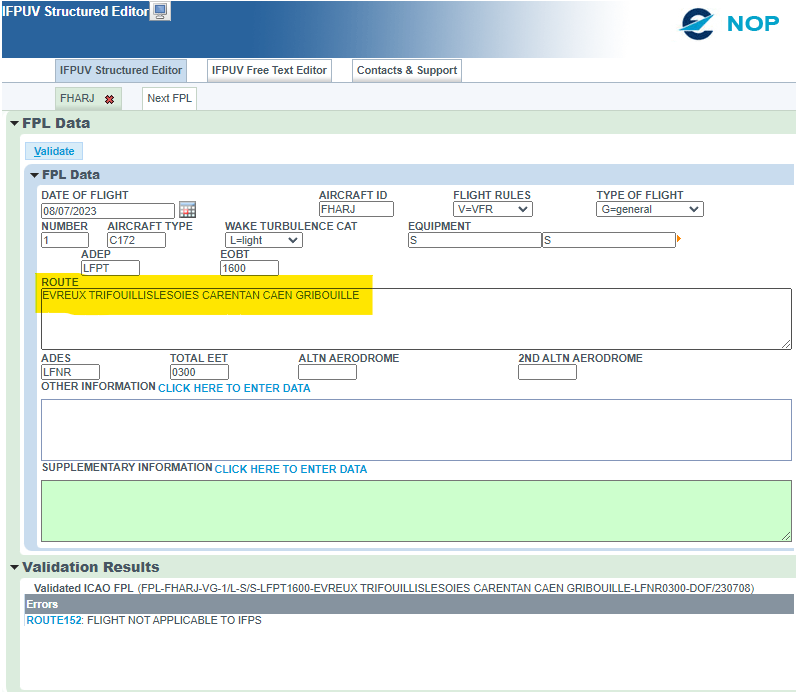Select the FHARJ flight plan tab
Image resolution: width=796 pixels, height=692 pixels.
coord(78,98)
